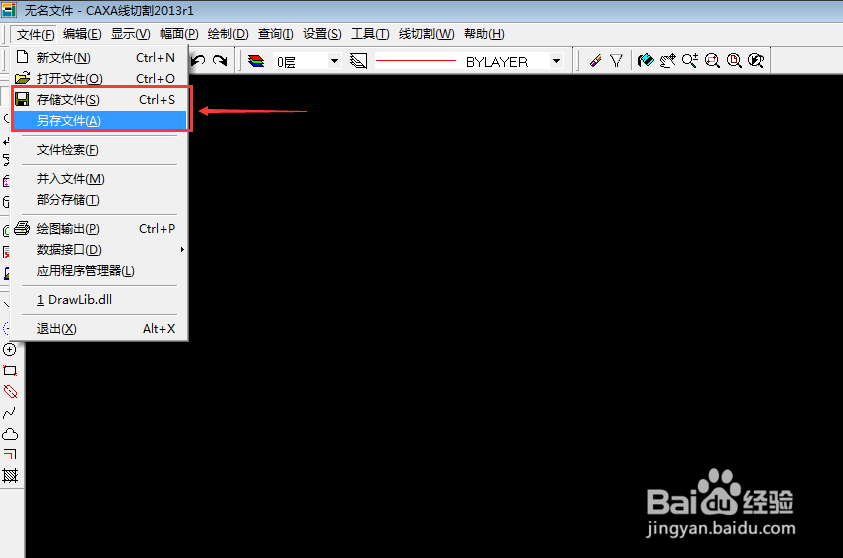Select the hatch fill tool
The image size is (843, 558).
pyautogui.click(x=10, y=476)
